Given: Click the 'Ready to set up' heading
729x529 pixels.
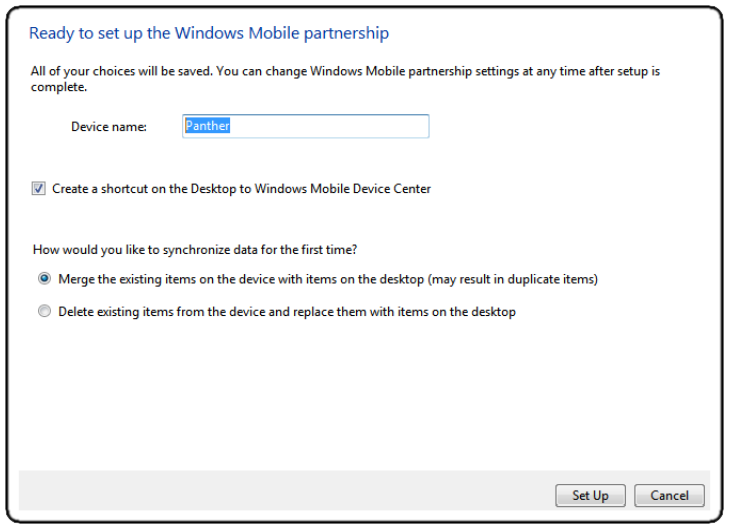Looking at the screenshot, I should [209, 33].
